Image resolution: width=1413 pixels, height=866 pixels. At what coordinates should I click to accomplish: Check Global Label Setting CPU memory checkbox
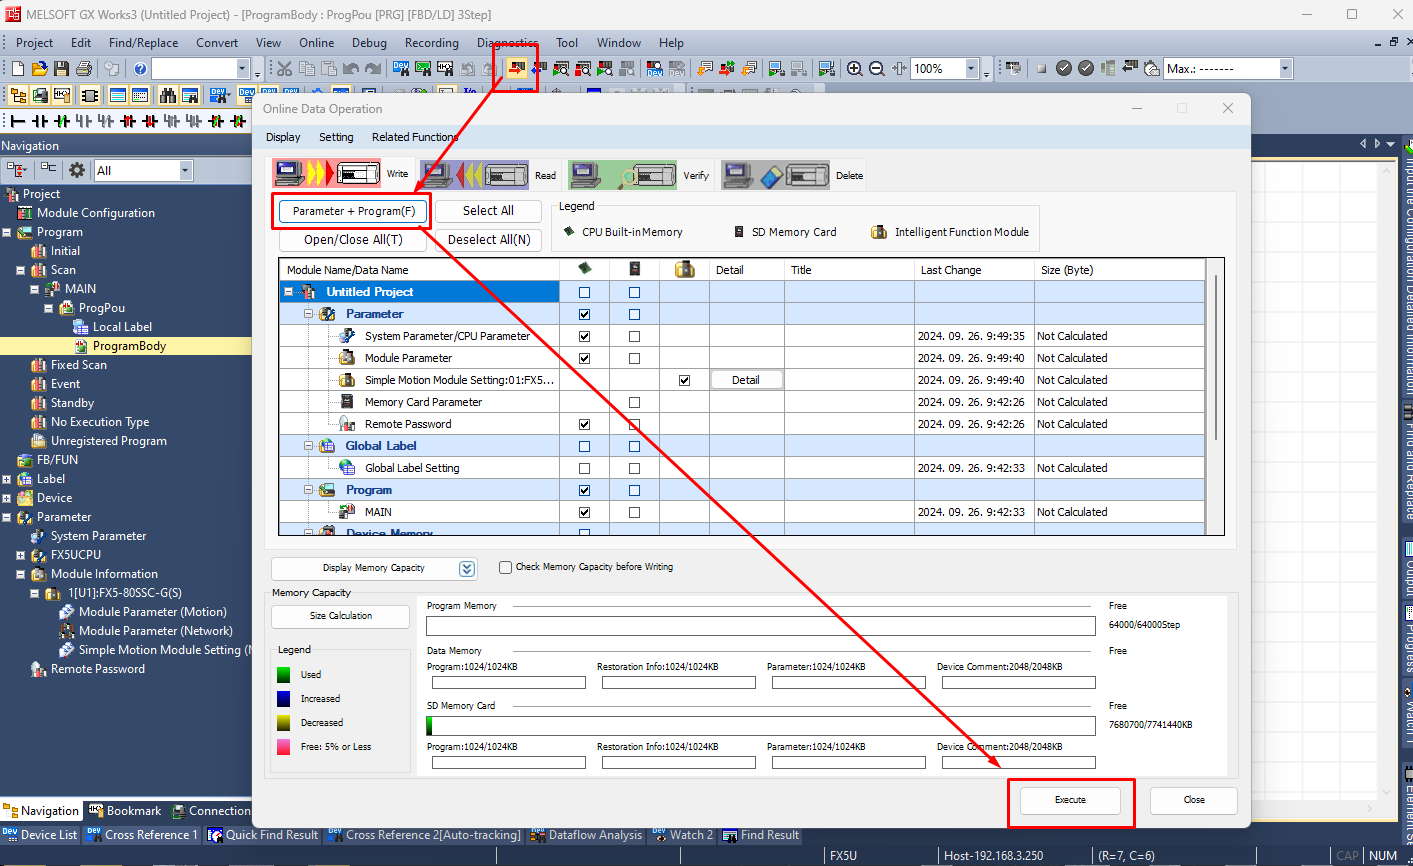click(x=585, y=468)
